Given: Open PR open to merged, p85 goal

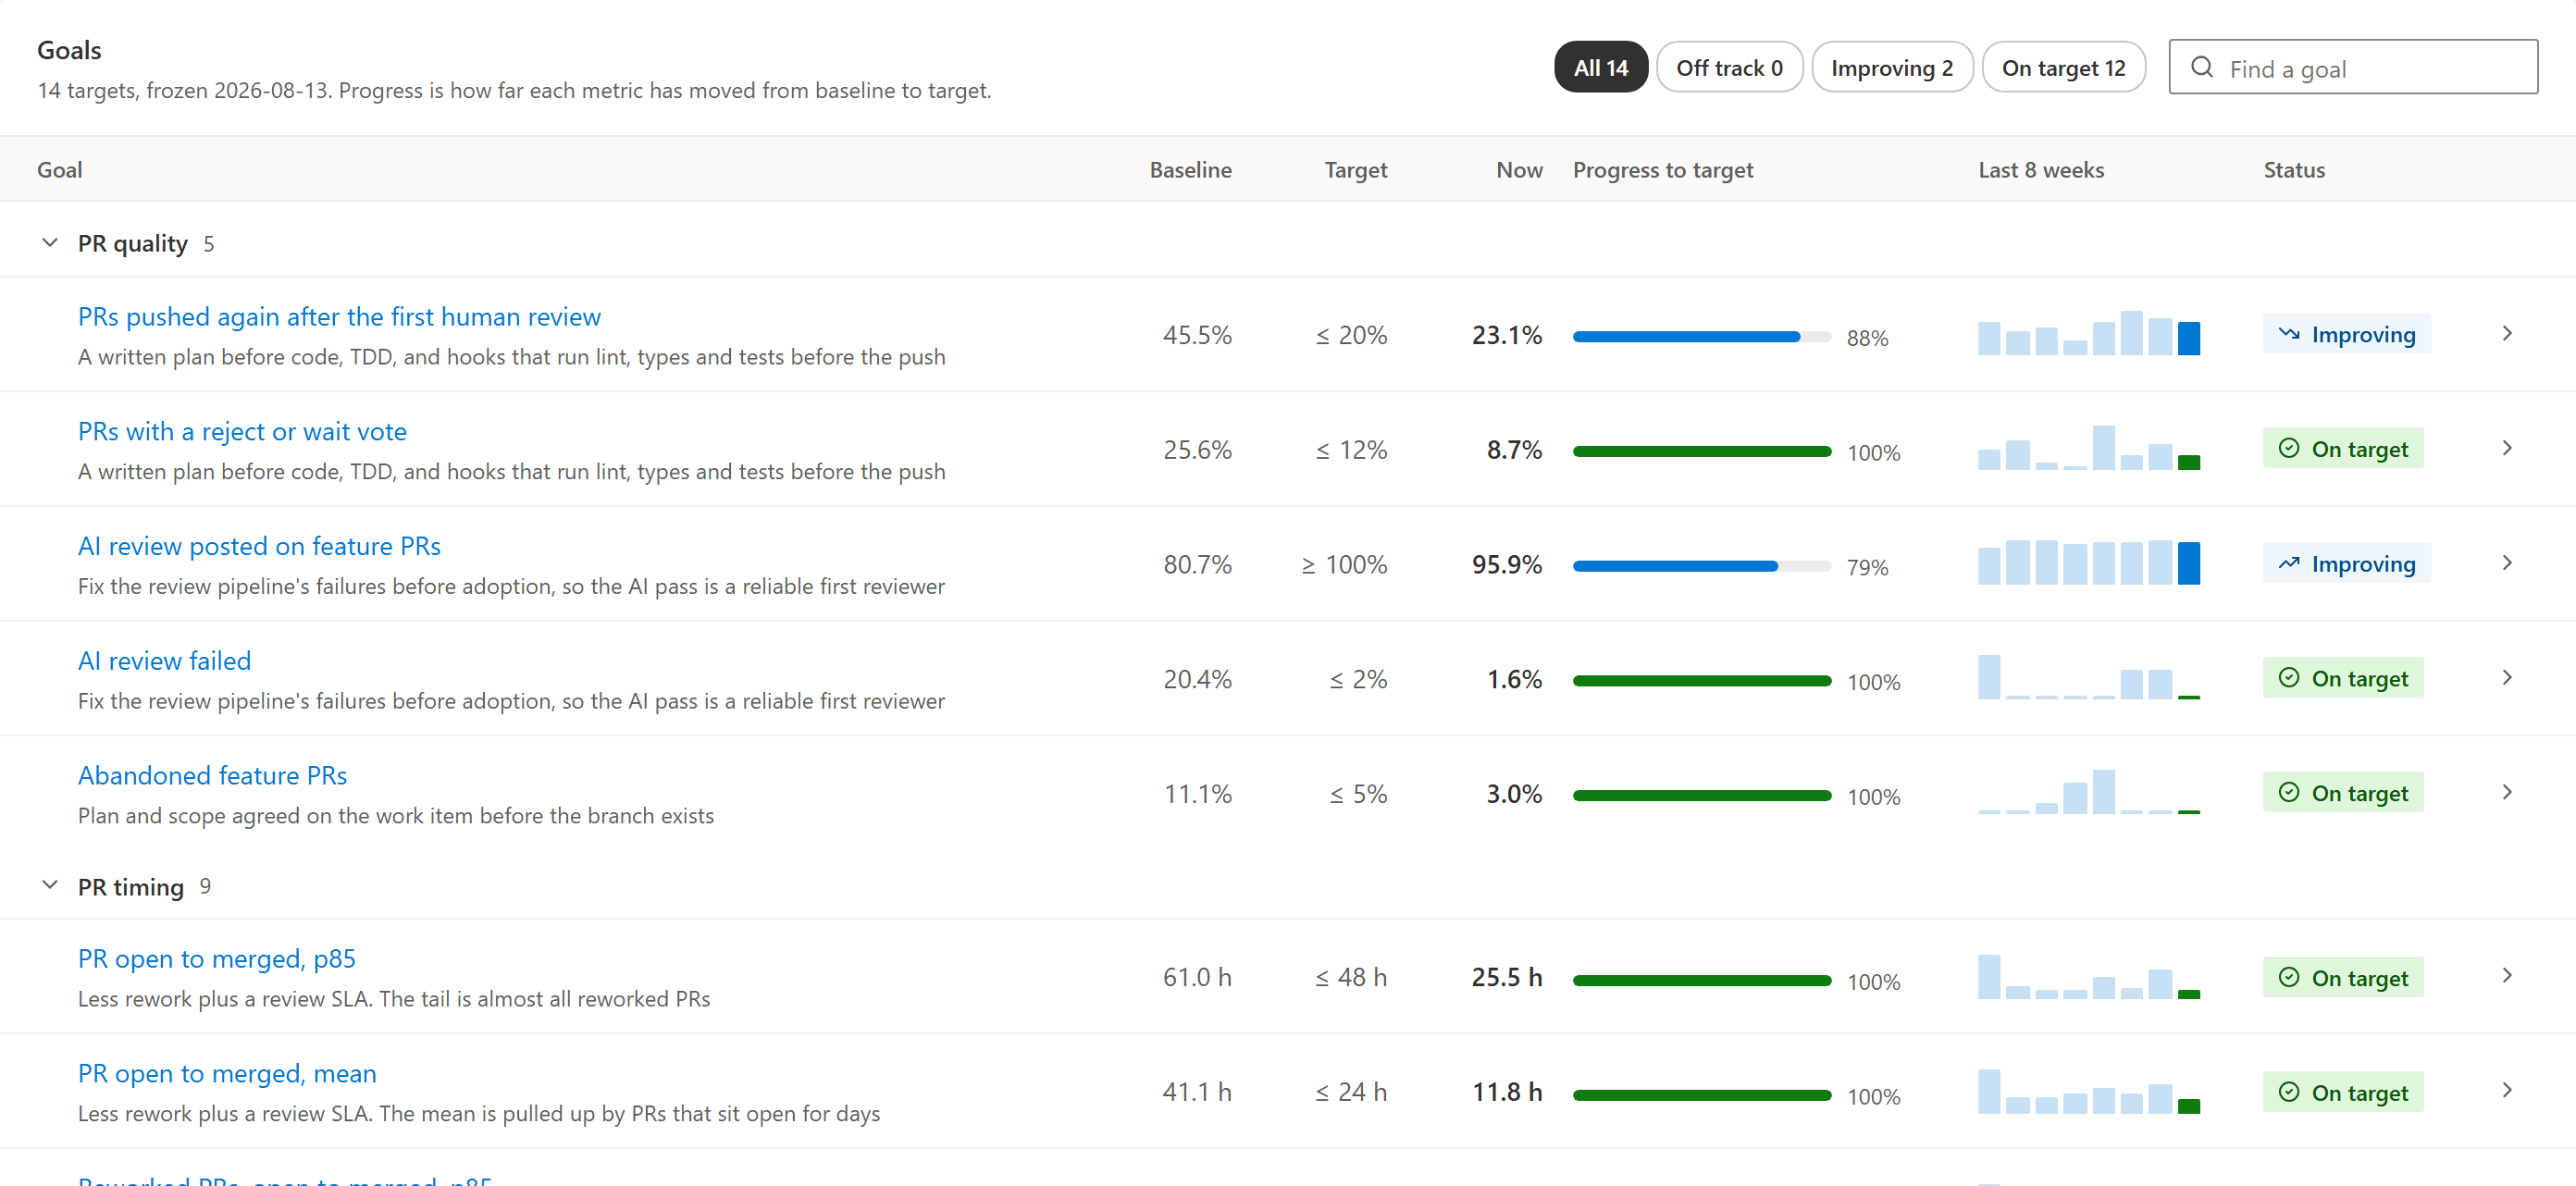Looking at the screenshot, I should (216, 959).
